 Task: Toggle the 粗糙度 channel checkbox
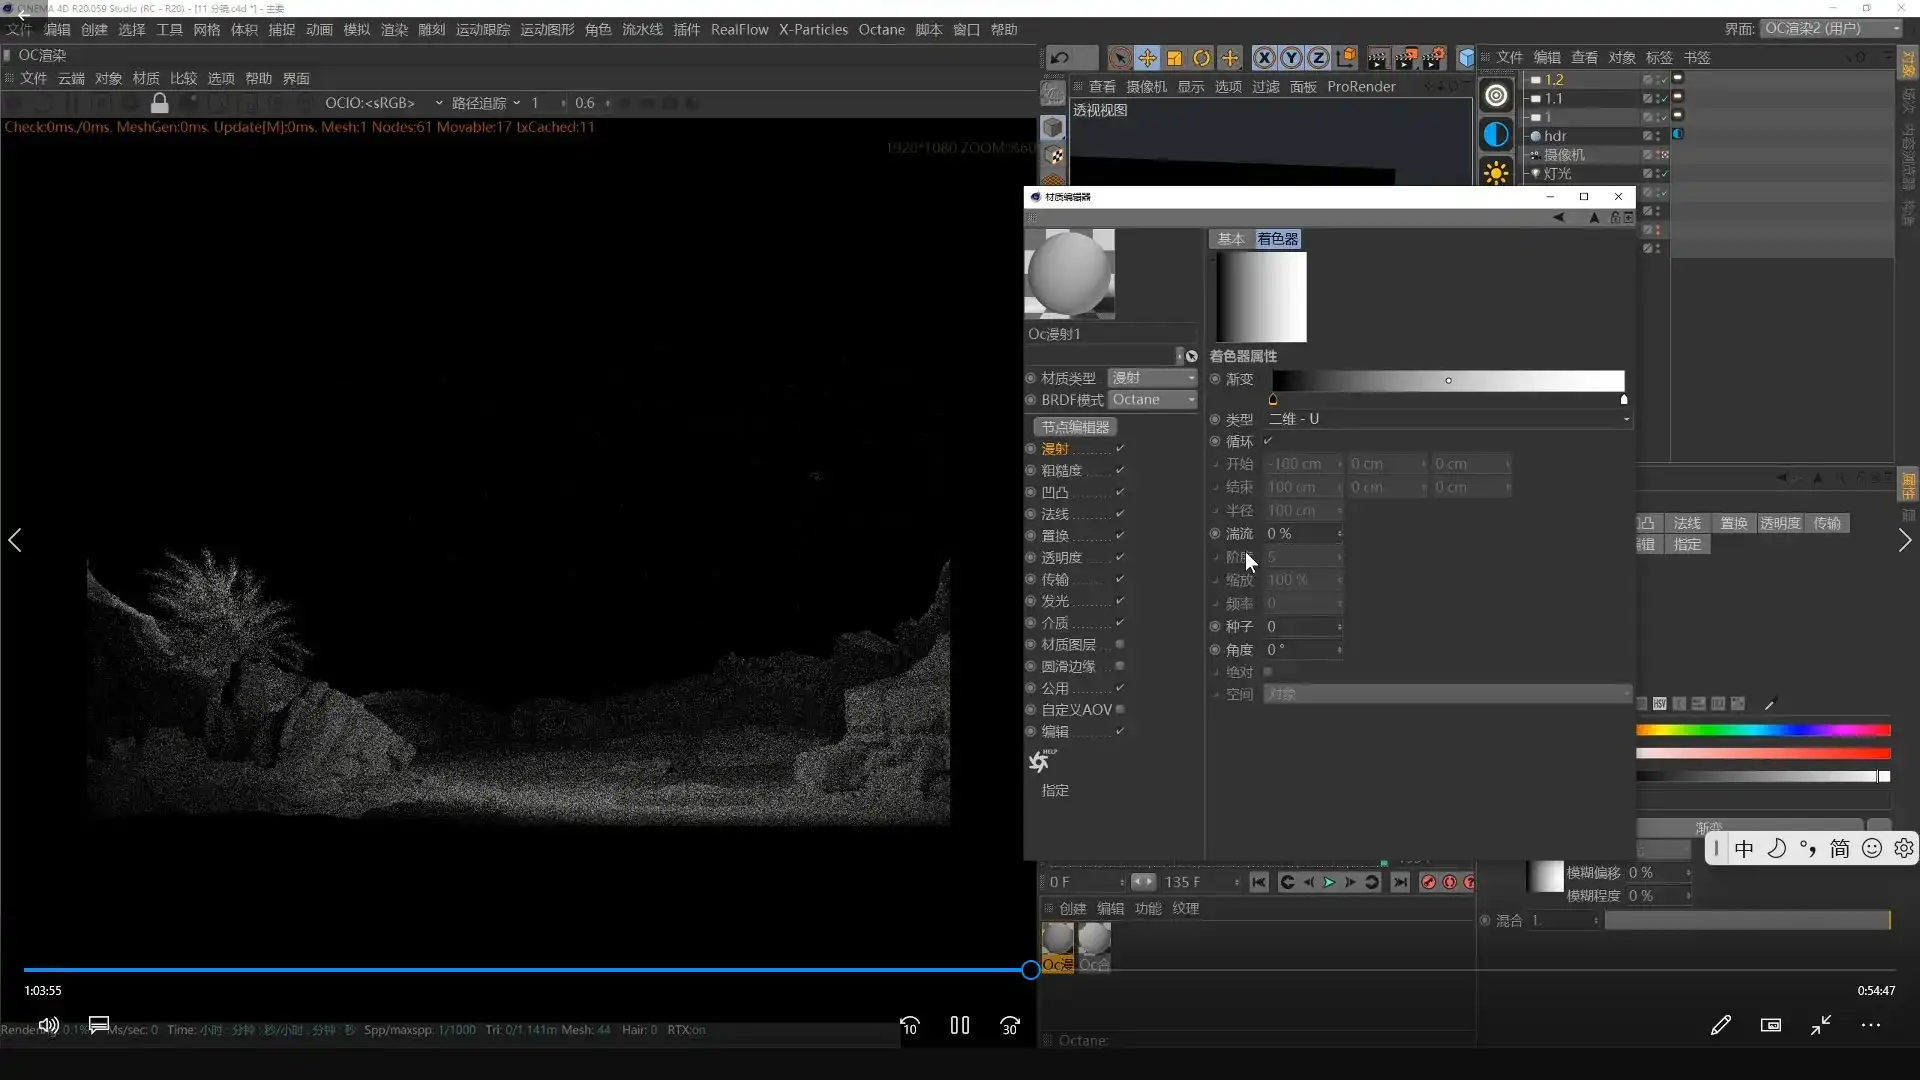click(x=1120, y=470)
